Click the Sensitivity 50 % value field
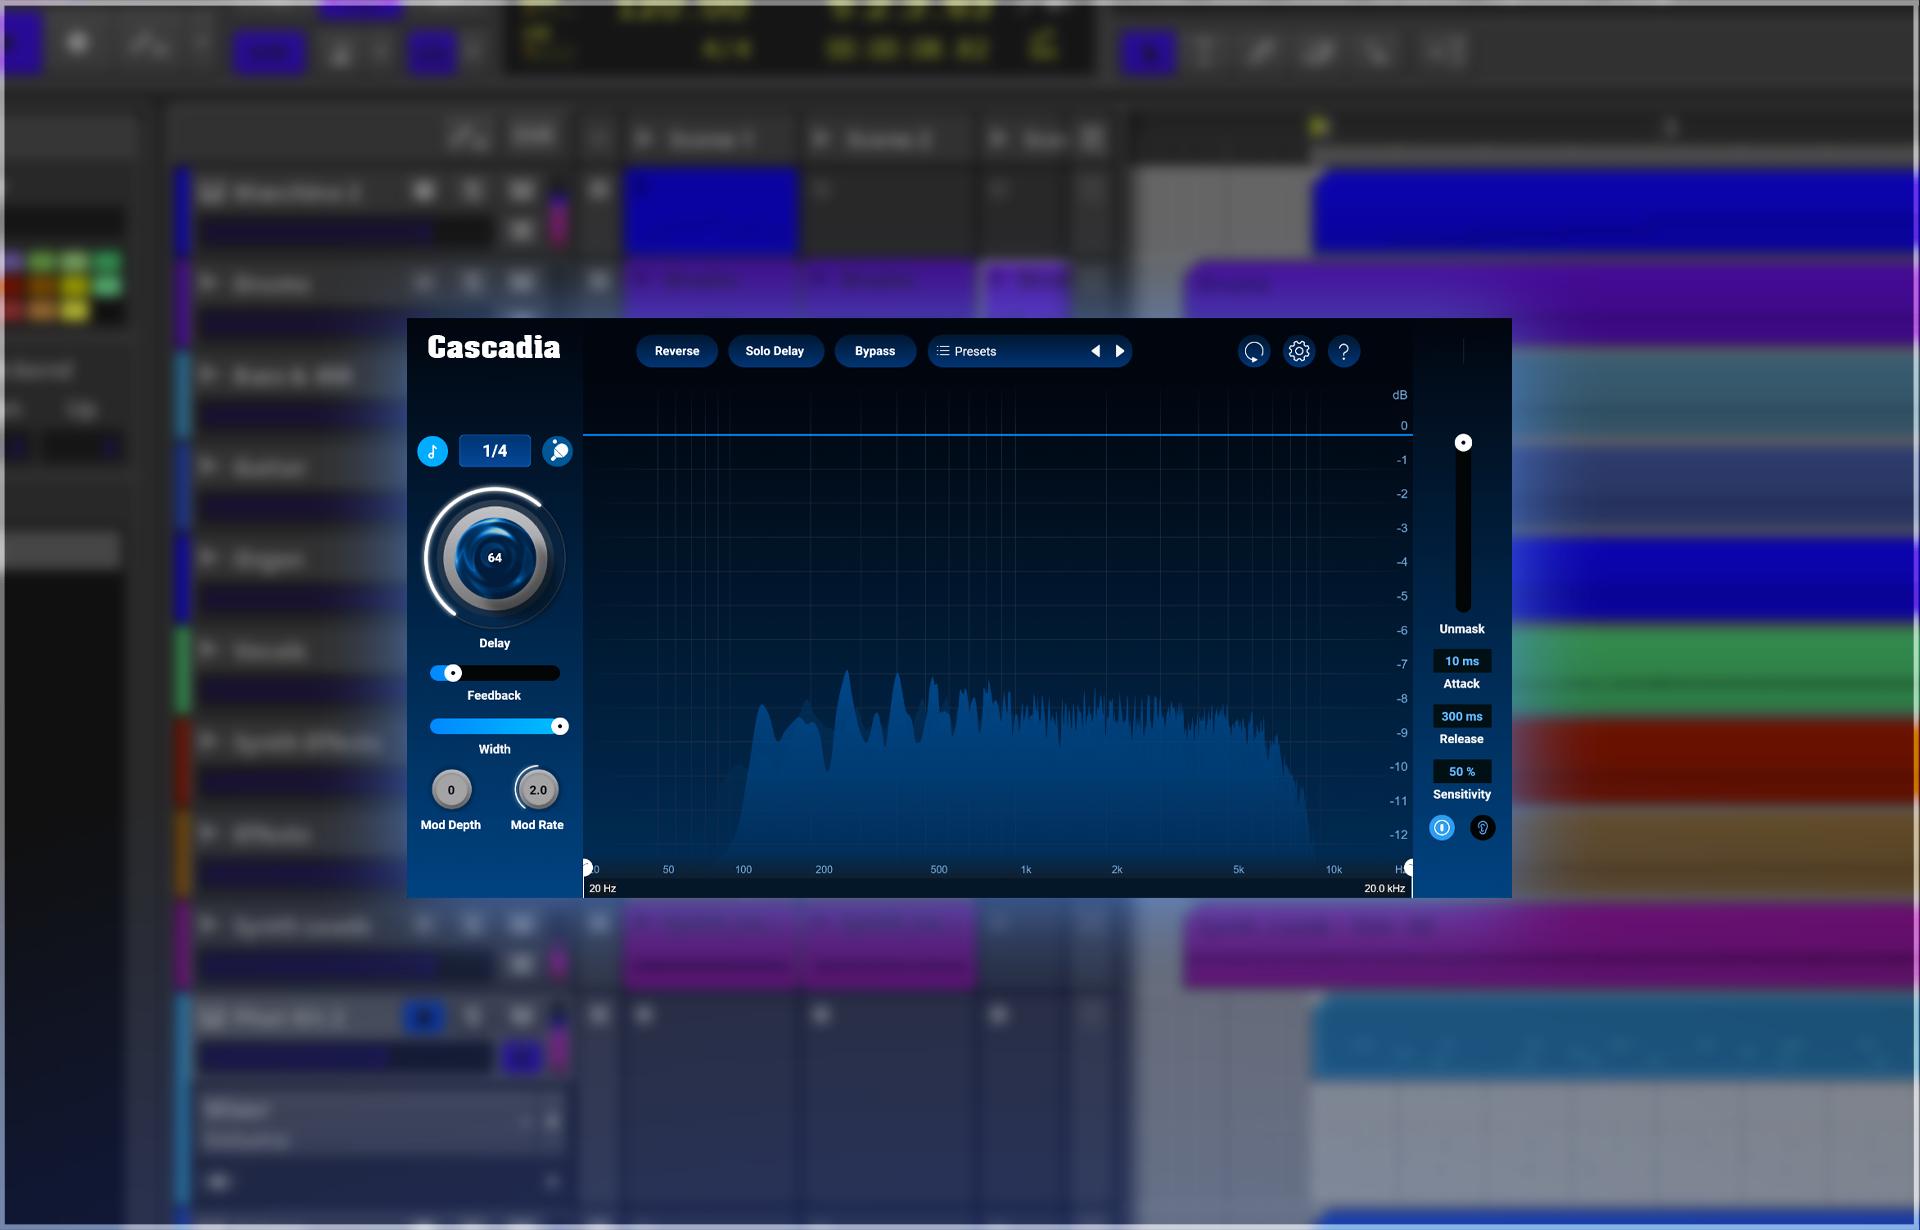The height and width of the screenshot is (1230, 1920). [1462, 771]
